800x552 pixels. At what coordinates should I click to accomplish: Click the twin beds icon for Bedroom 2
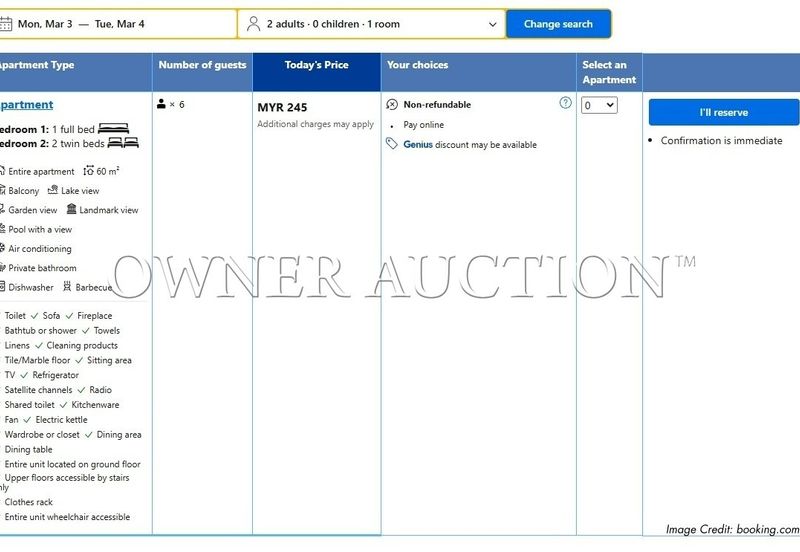(x=122, y=143)
